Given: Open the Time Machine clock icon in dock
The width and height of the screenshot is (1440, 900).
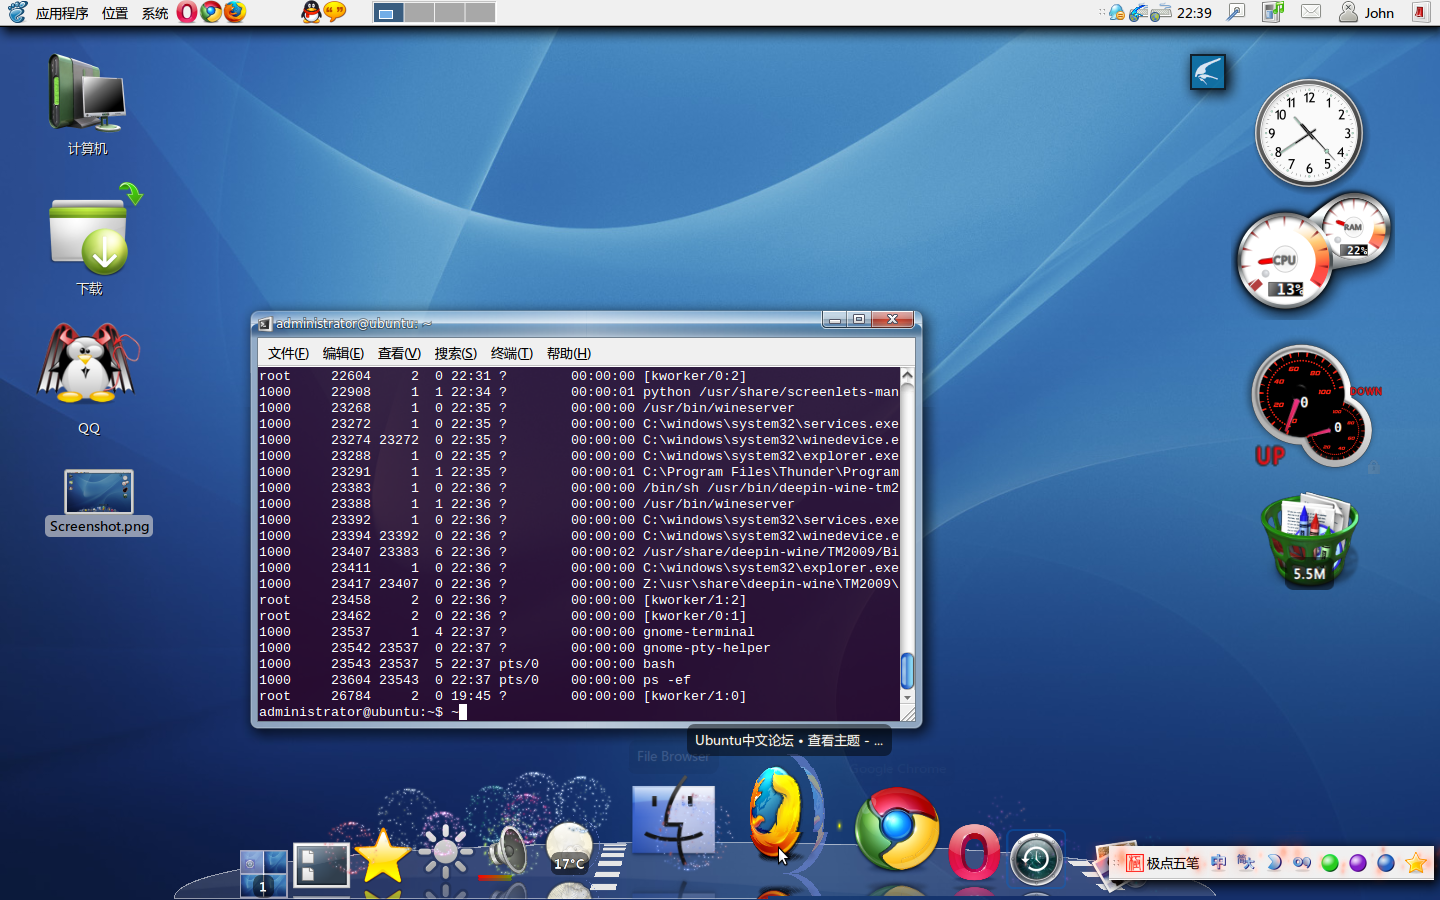Looking at the screenshot, I should tap(1035, 859).
